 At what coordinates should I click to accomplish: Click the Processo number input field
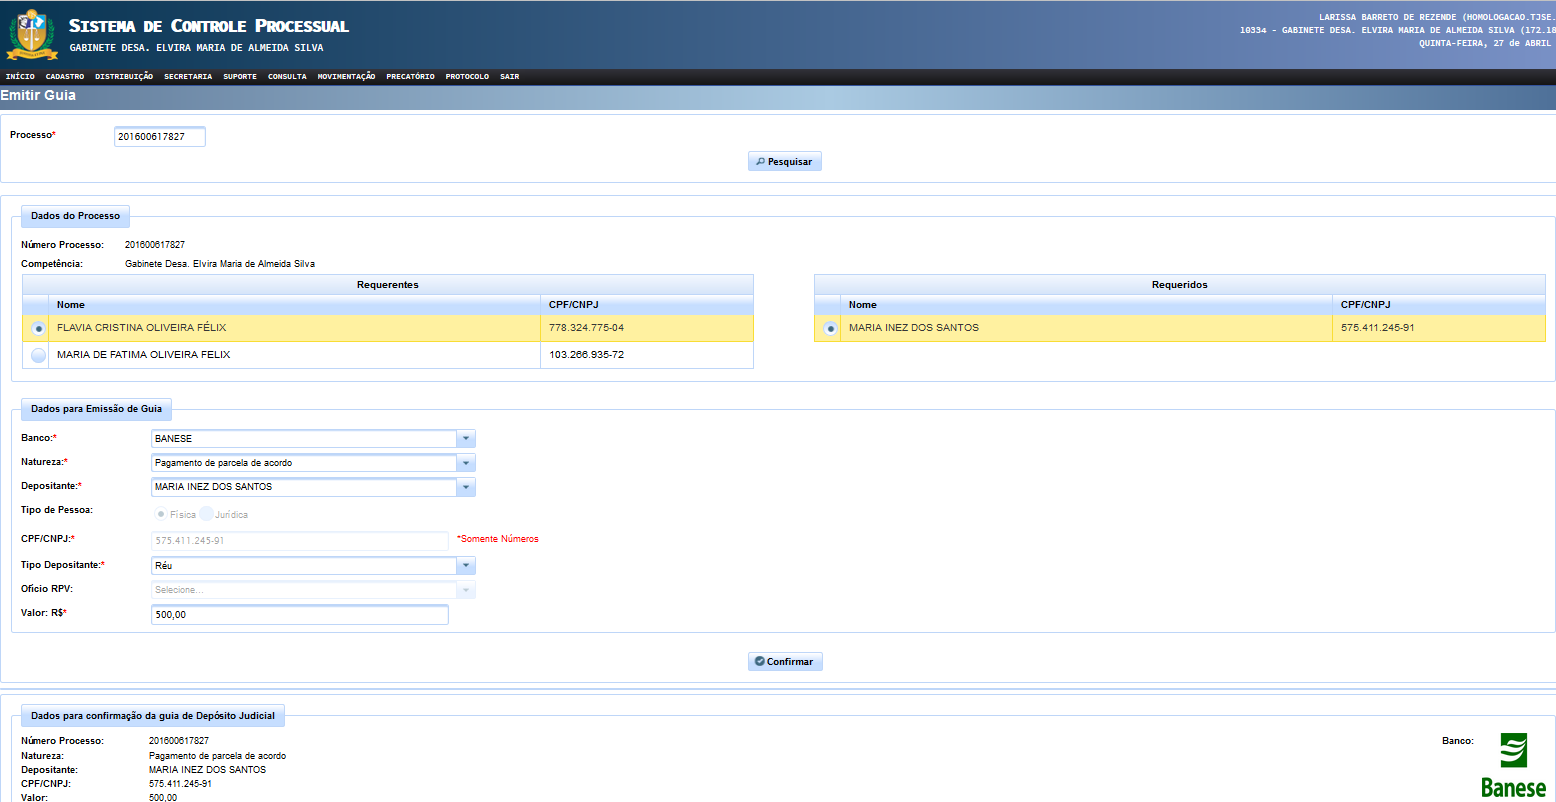coord(159,137)
